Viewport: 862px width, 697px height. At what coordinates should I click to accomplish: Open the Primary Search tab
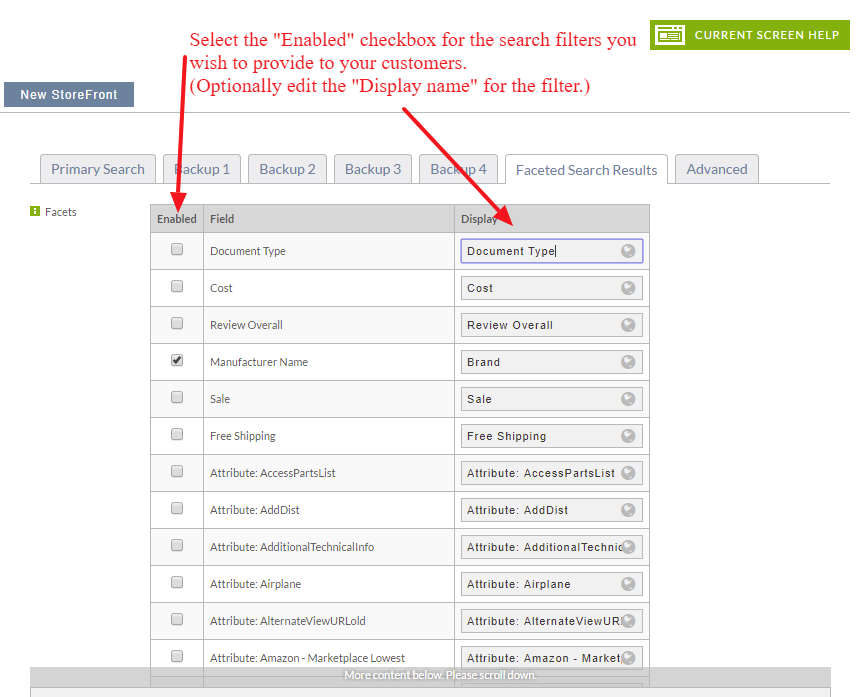coord(98,169)
